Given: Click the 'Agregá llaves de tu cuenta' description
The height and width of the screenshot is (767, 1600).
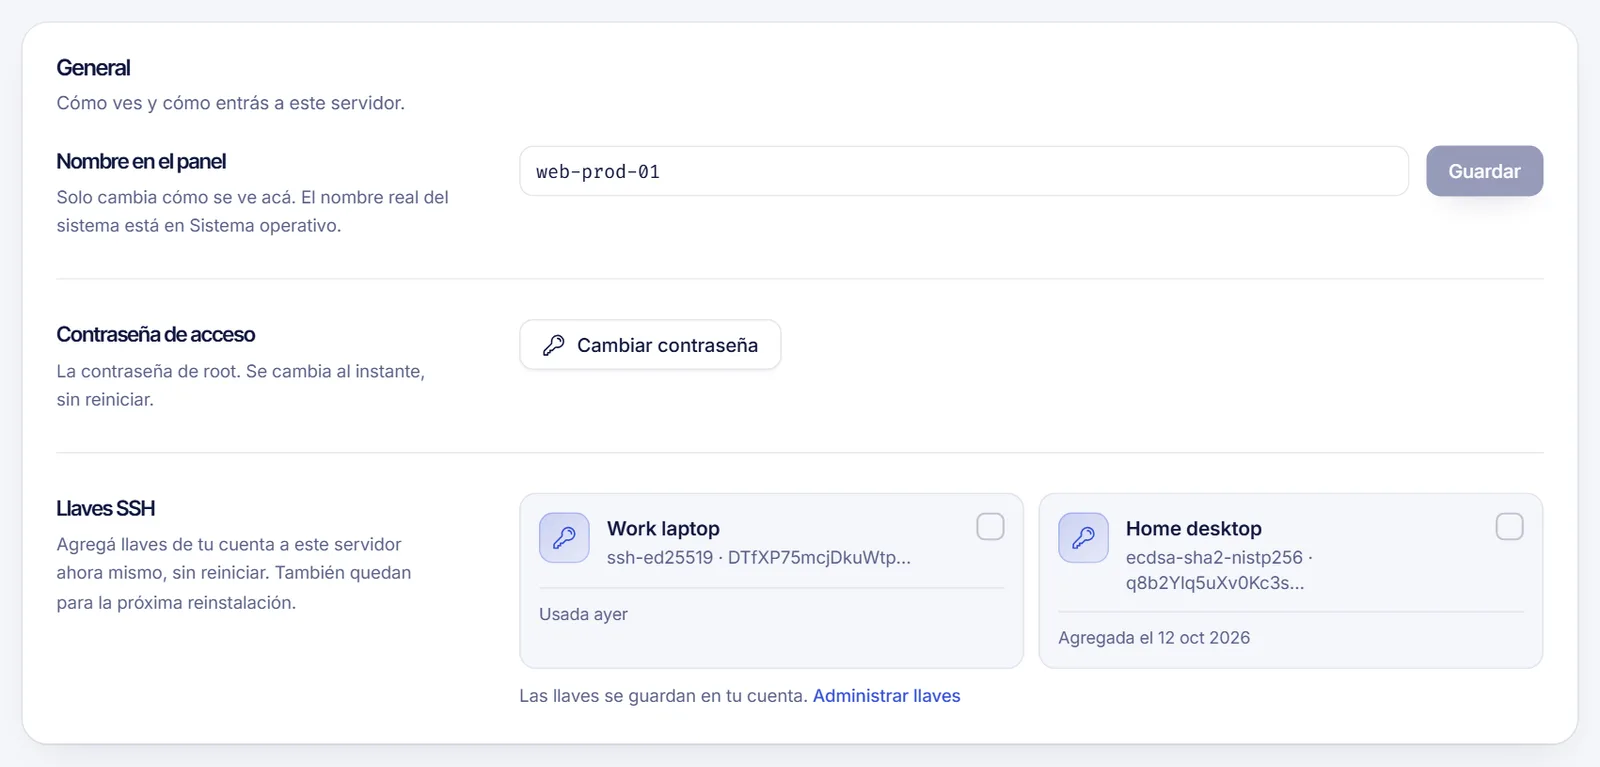Looking at the screenshot, I should [x=234, y=573].
